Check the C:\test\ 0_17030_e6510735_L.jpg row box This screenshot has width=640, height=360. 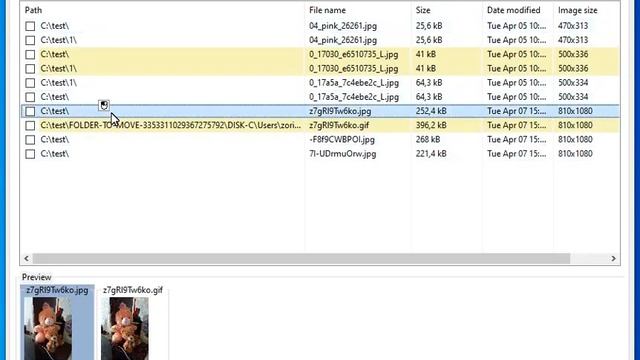click(x=30, y=55)
